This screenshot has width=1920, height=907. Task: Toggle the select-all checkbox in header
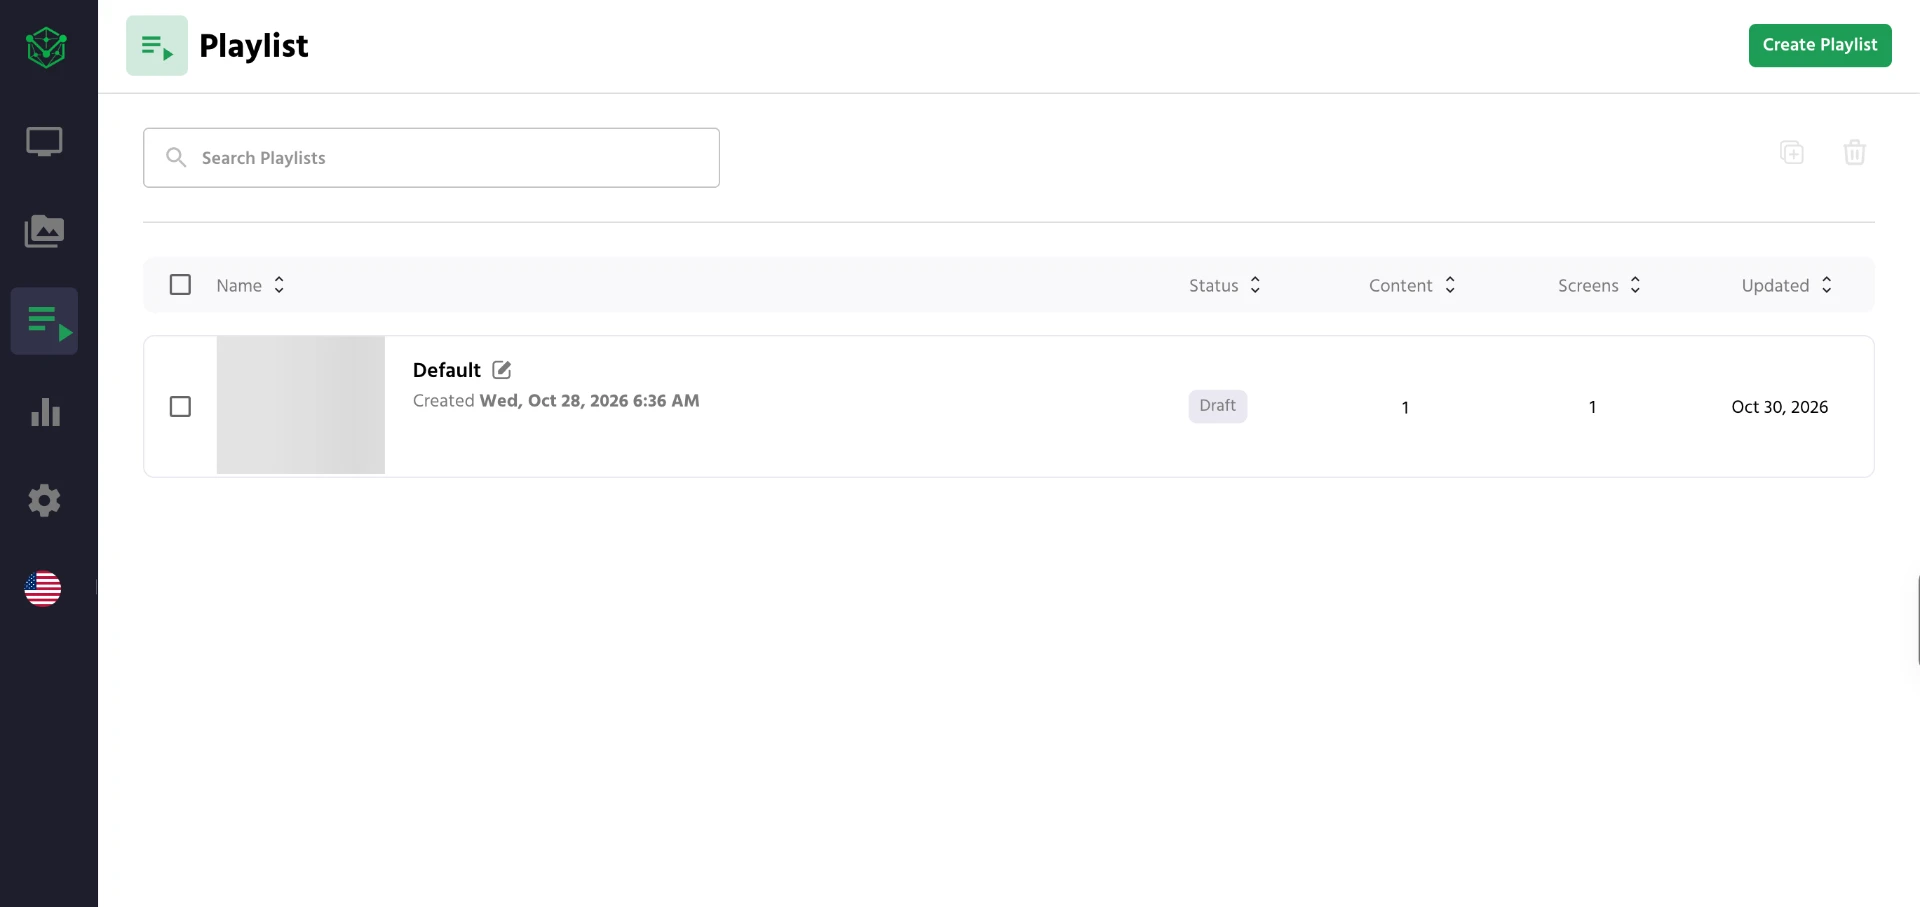[180, 285]
